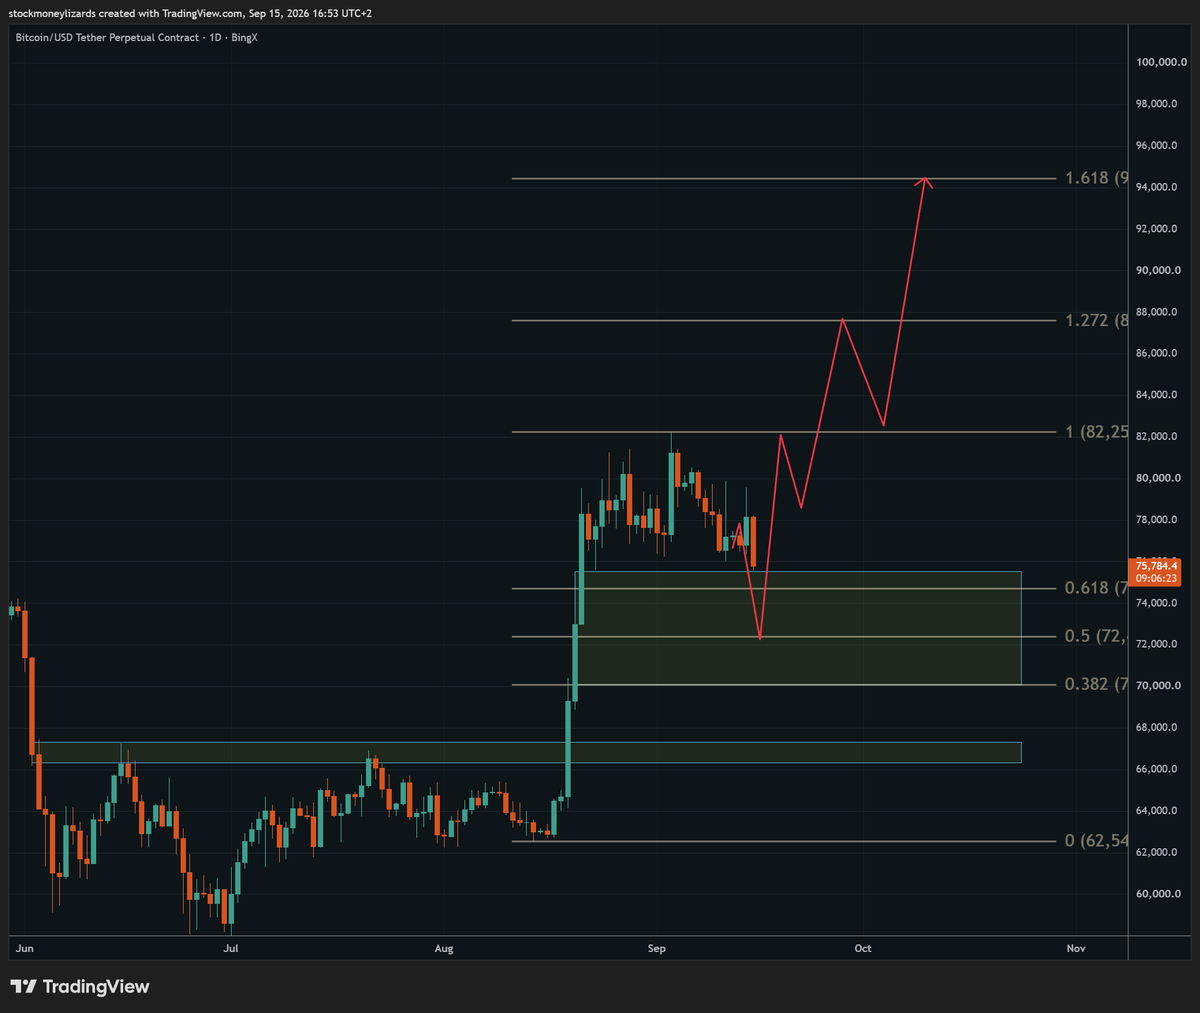The image size is (1200, 1013).
Task: Click the TradingView logo at bottom left
Action: tap(80, 987)
